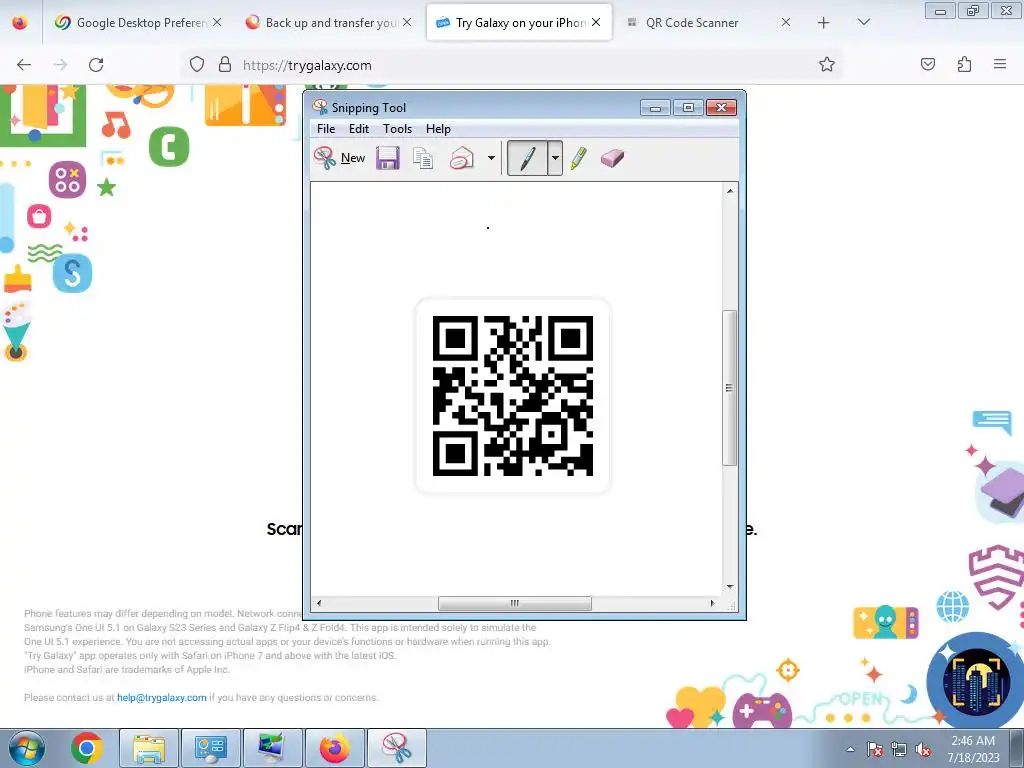1024x768 pixels.
Task: Click the scroll down arrow in Snipping Tool
Action: (729, 587)
